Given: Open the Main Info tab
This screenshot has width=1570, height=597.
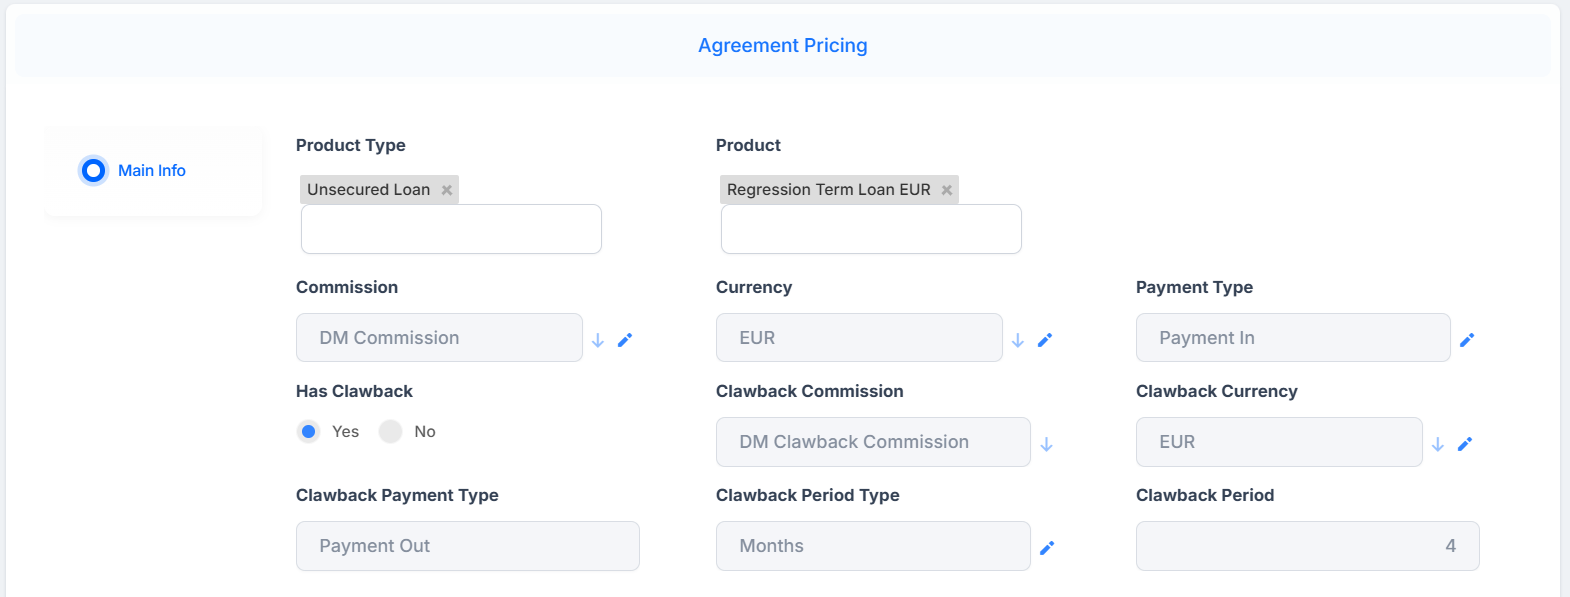Looking at the screenshot, I should click(x=152, y=171).
